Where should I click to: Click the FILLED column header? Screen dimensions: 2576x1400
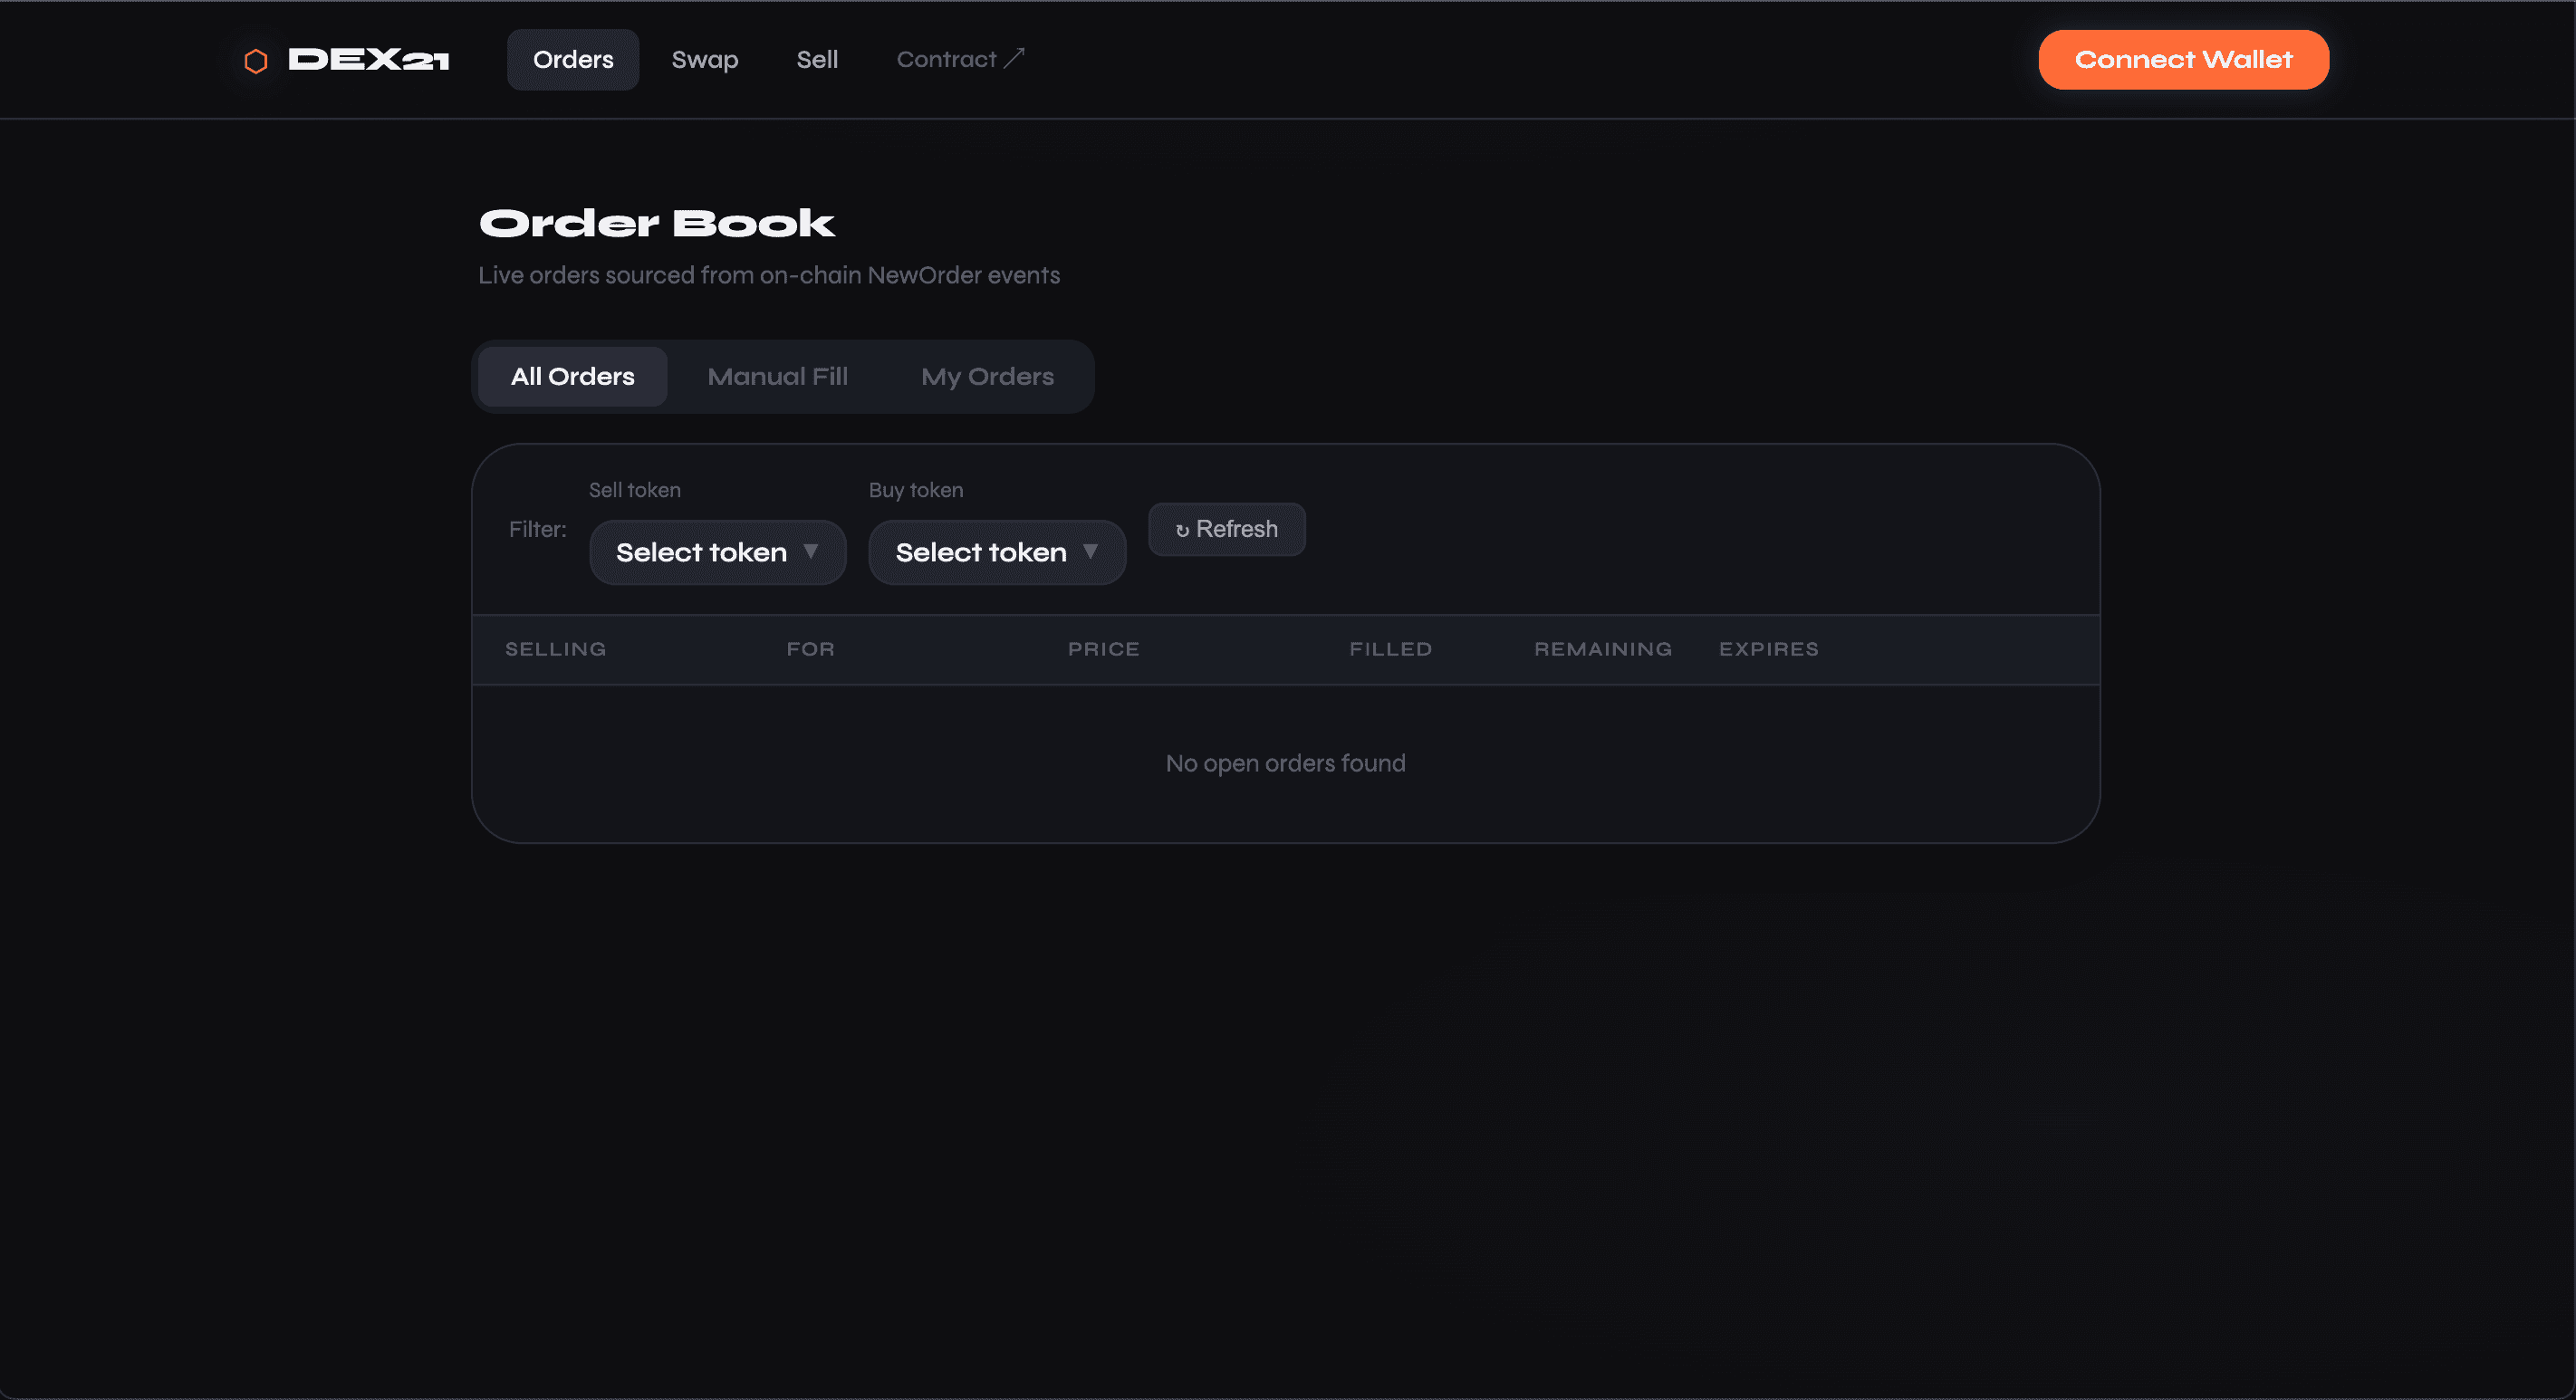click(1391, 649)
